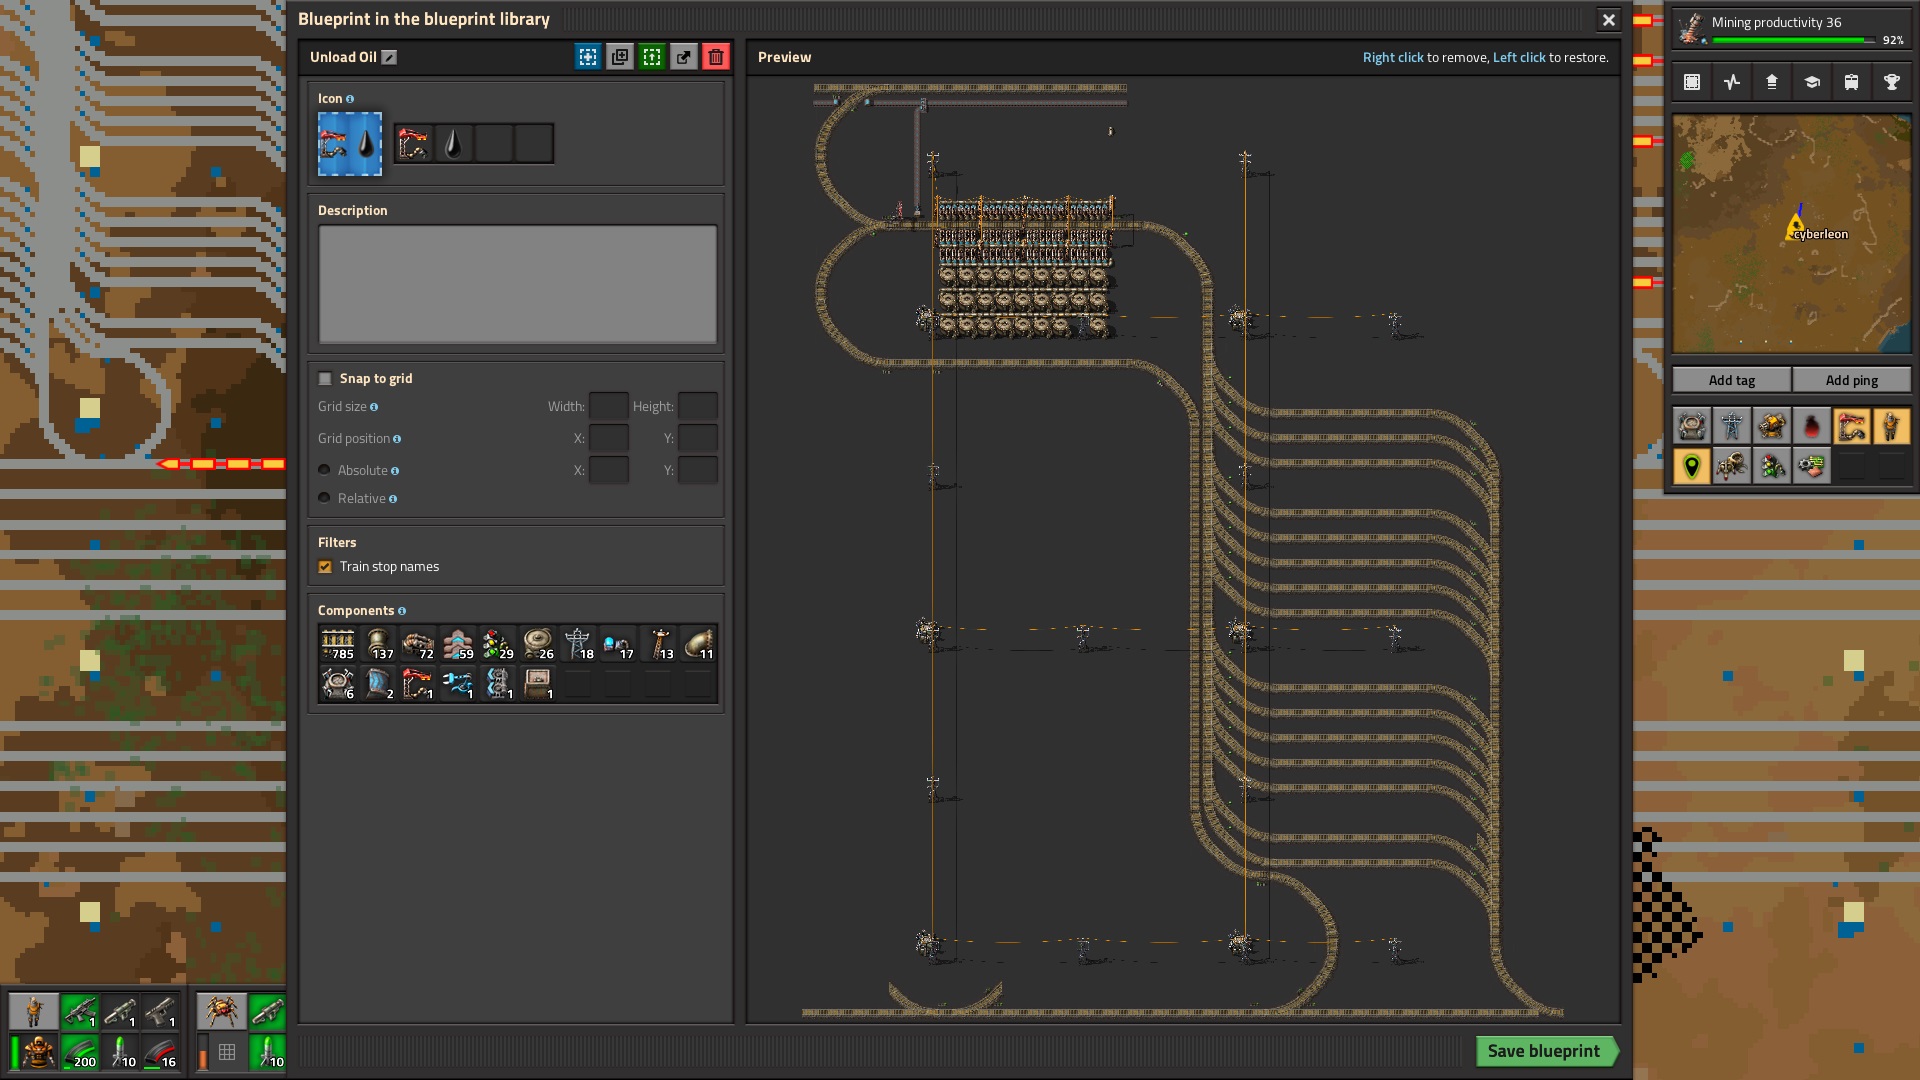Screen dimensions: 1920x1080
Task: Click the Save blueprint button
Action: (x=1543, y=1051)
